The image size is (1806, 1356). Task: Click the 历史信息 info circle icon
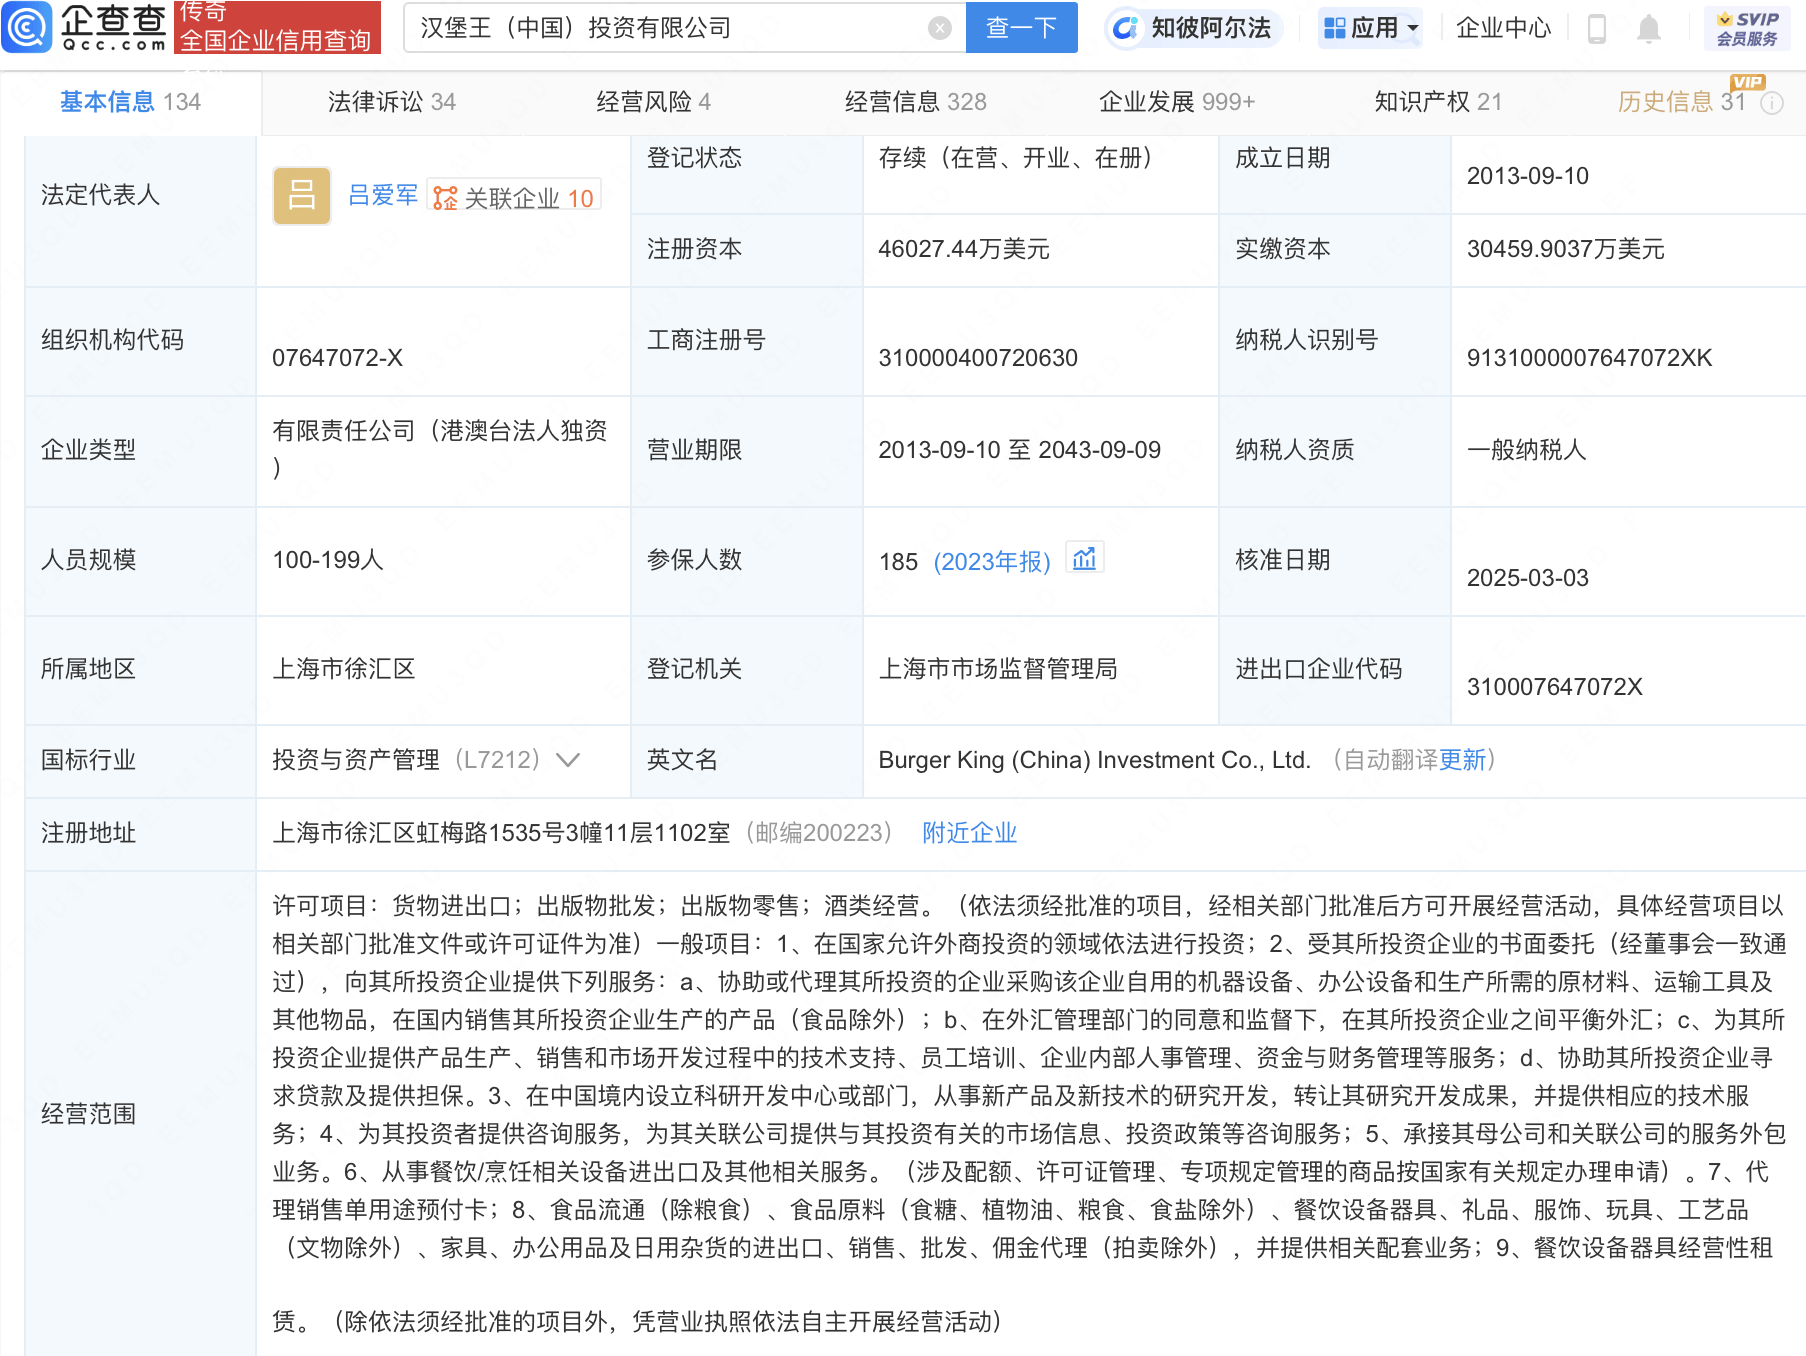pyautogui.click(x=1771, y=103)
